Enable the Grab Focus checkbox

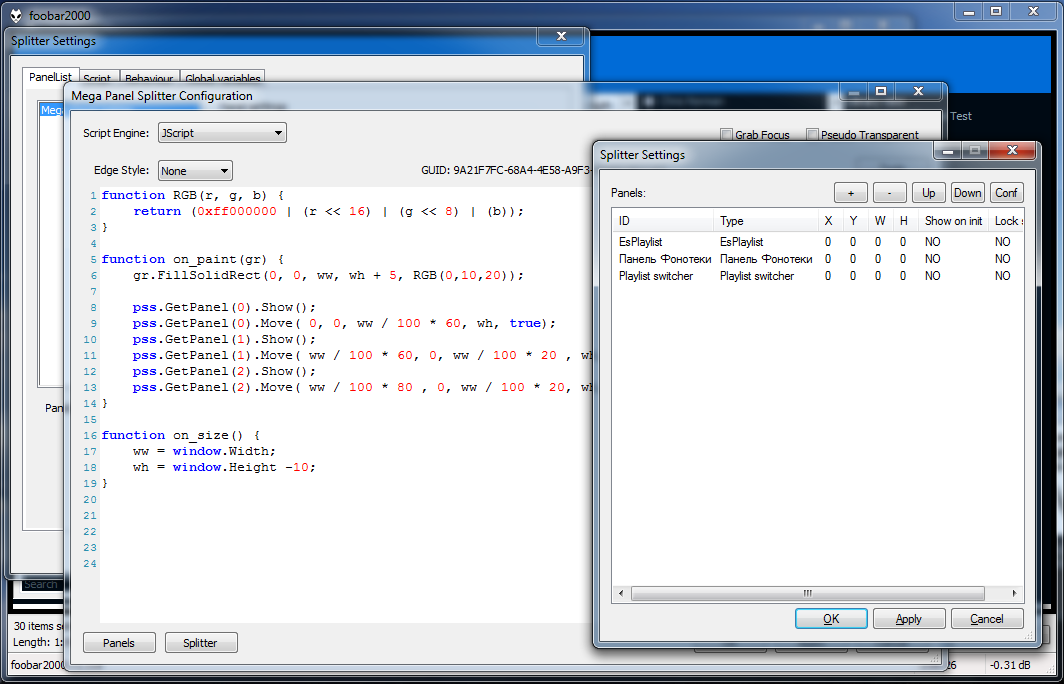click(727, 135)
